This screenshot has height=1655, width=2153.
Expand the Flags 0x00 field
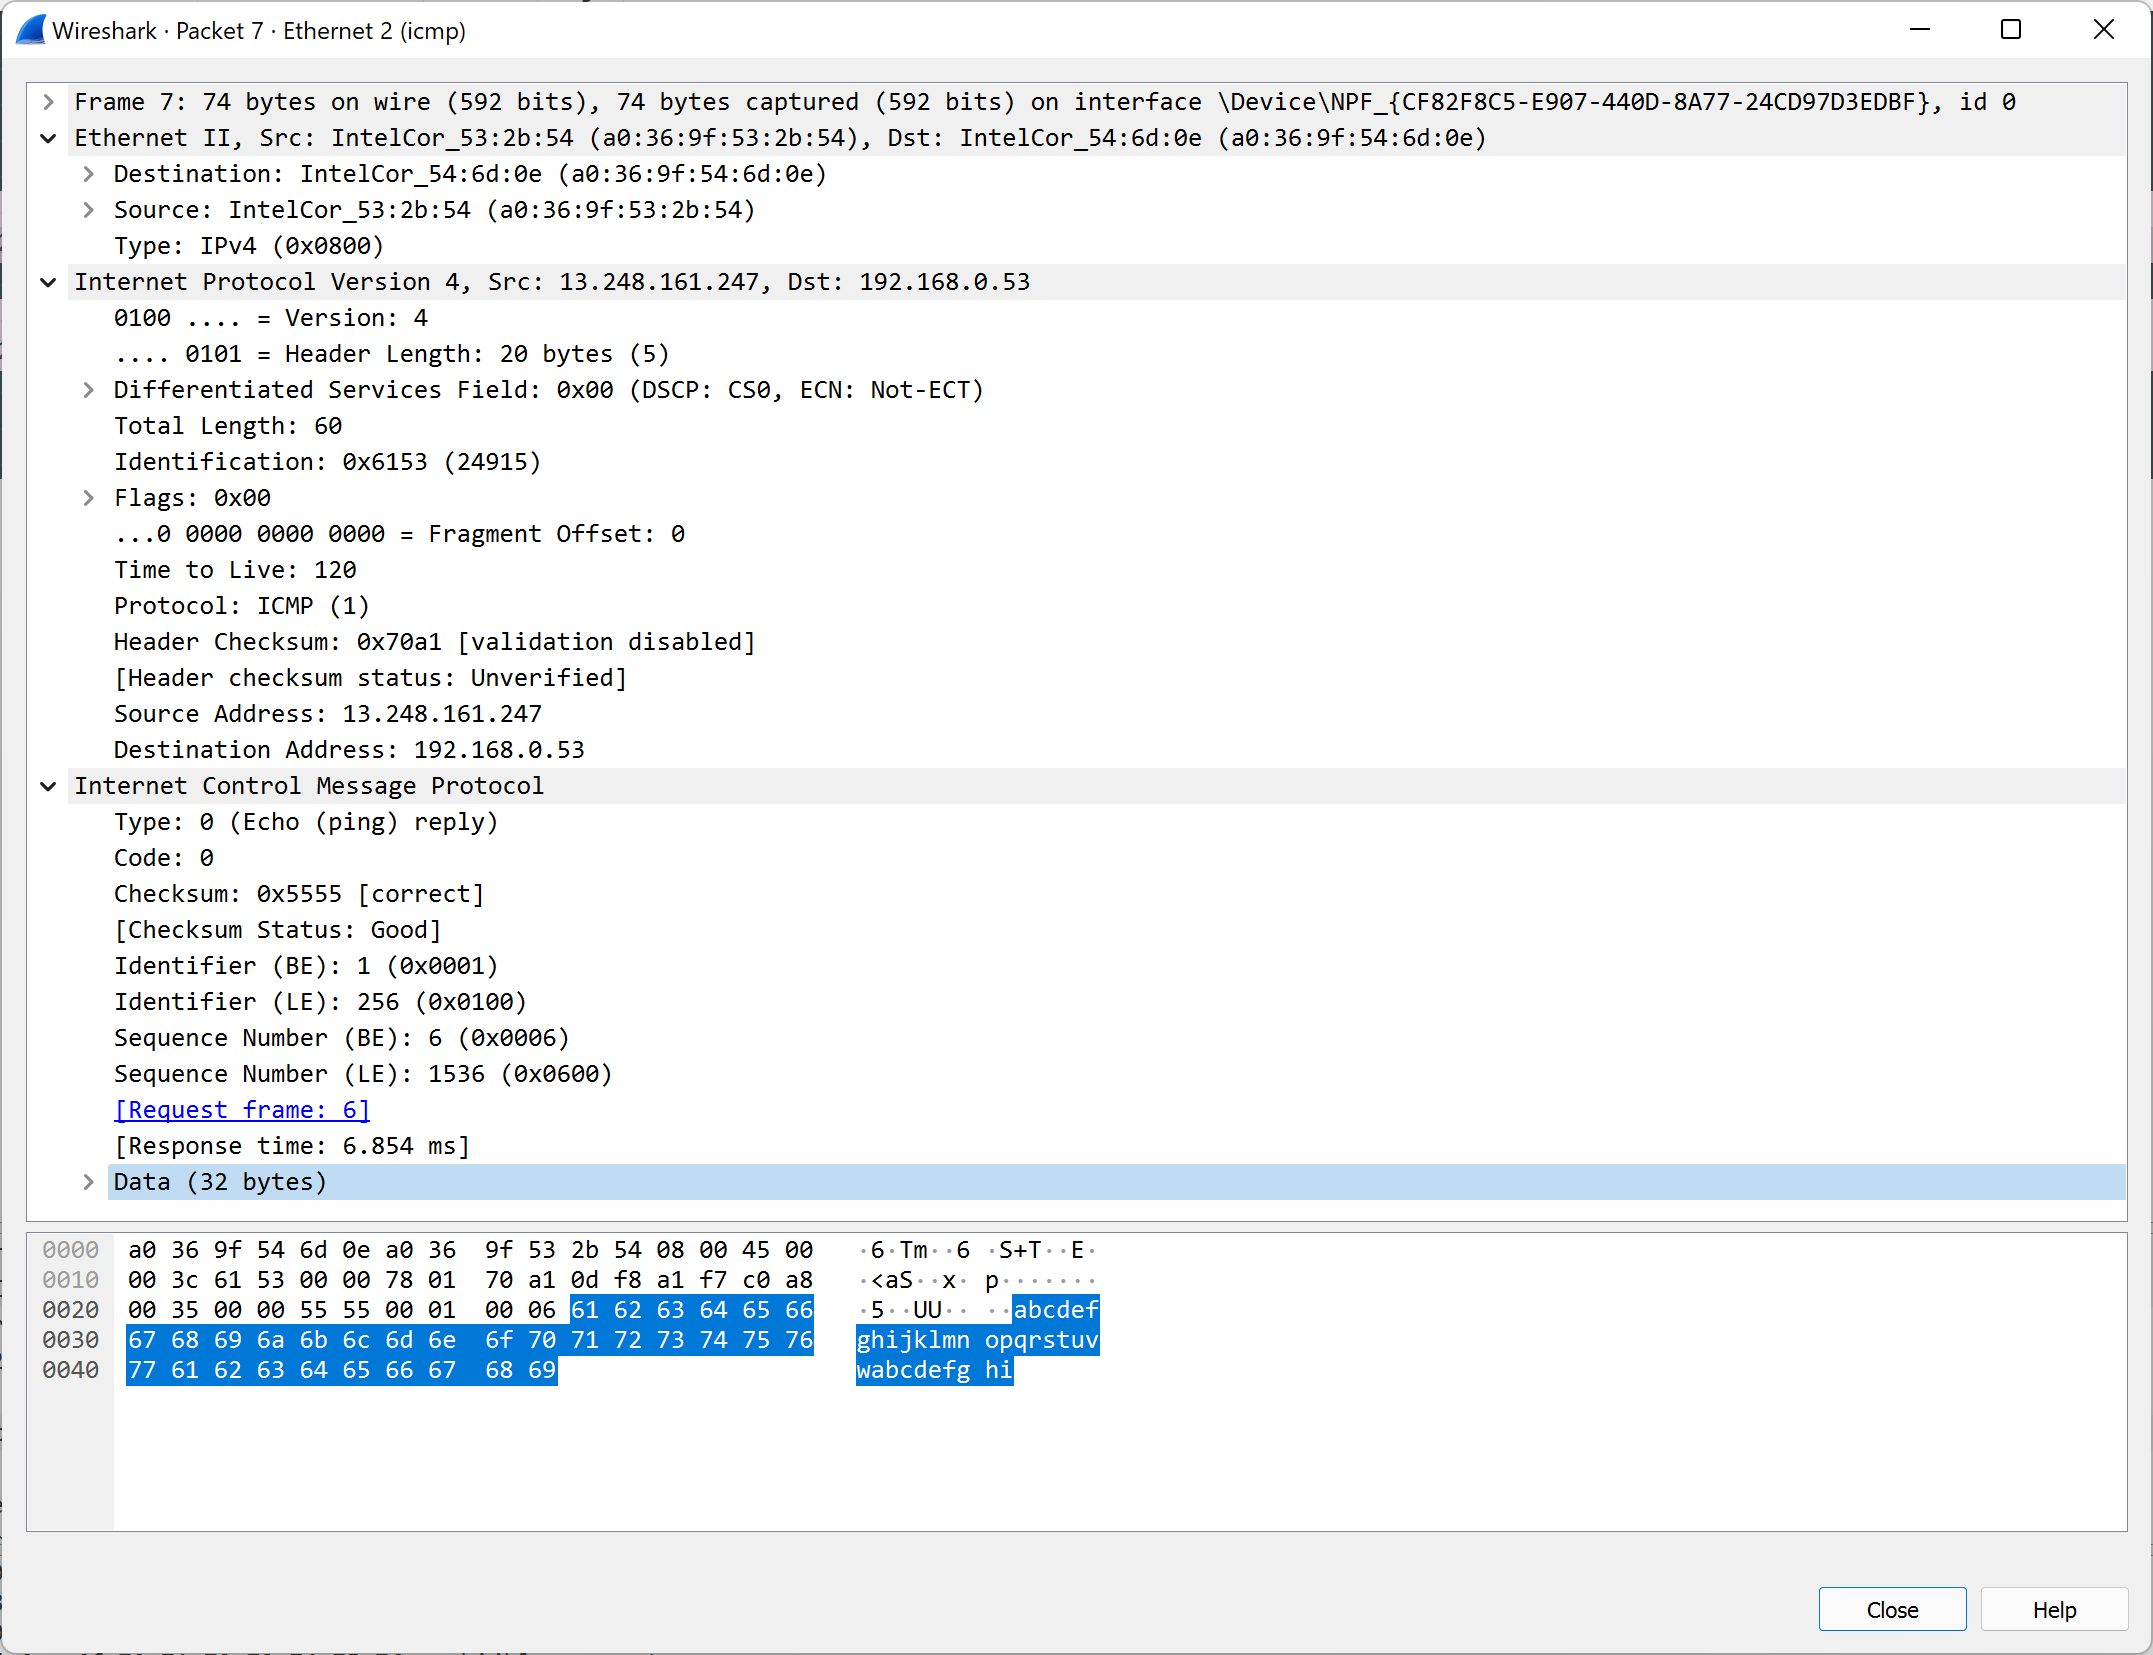click(88, 497)
